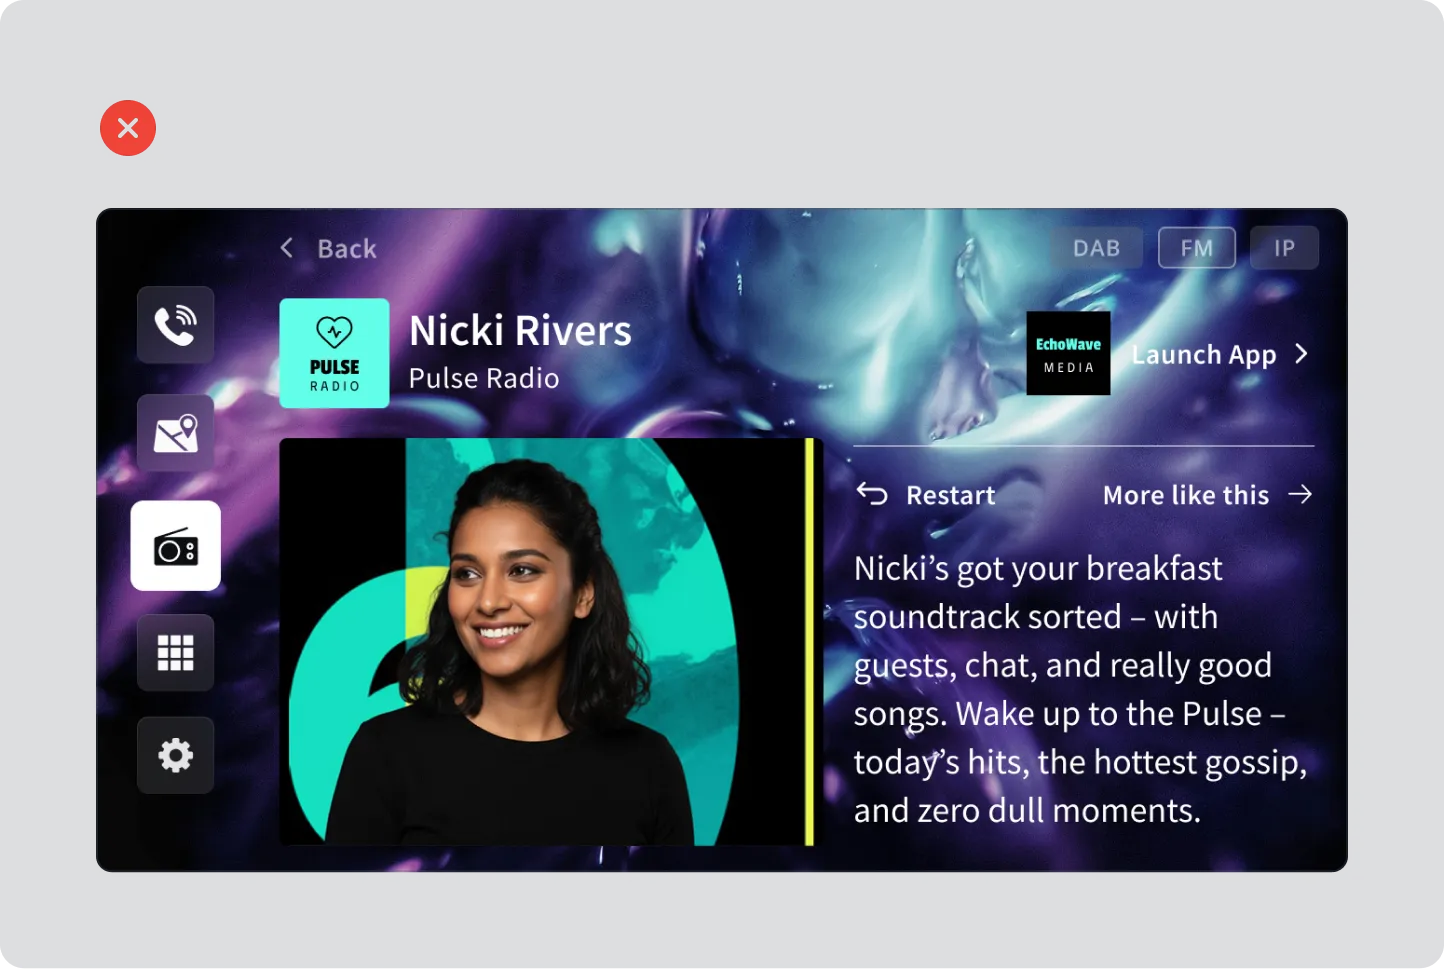The image size is (1444, 969).
Task: Go Back to previous screen
Action: pyautogui.click(x=328, y=248)
